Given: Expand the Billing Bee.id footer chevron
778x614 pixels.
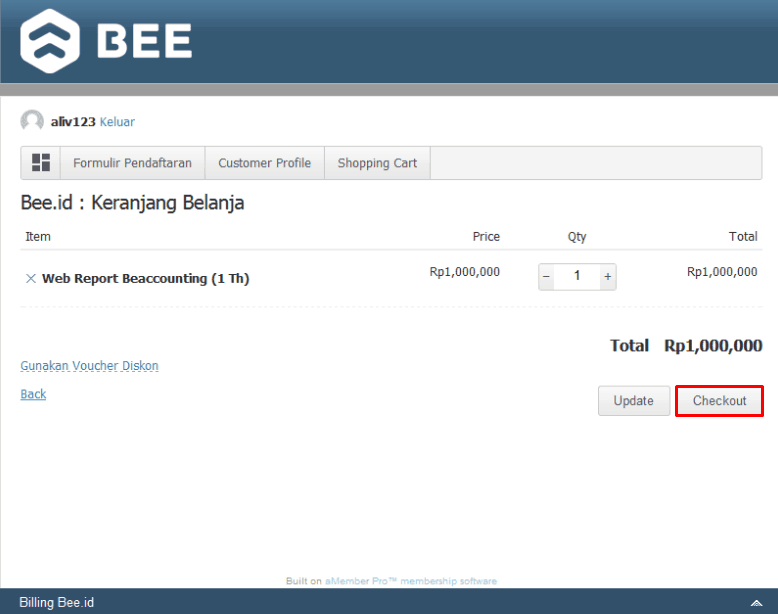Looking at the screenshot, I should [x=756, y=603].
